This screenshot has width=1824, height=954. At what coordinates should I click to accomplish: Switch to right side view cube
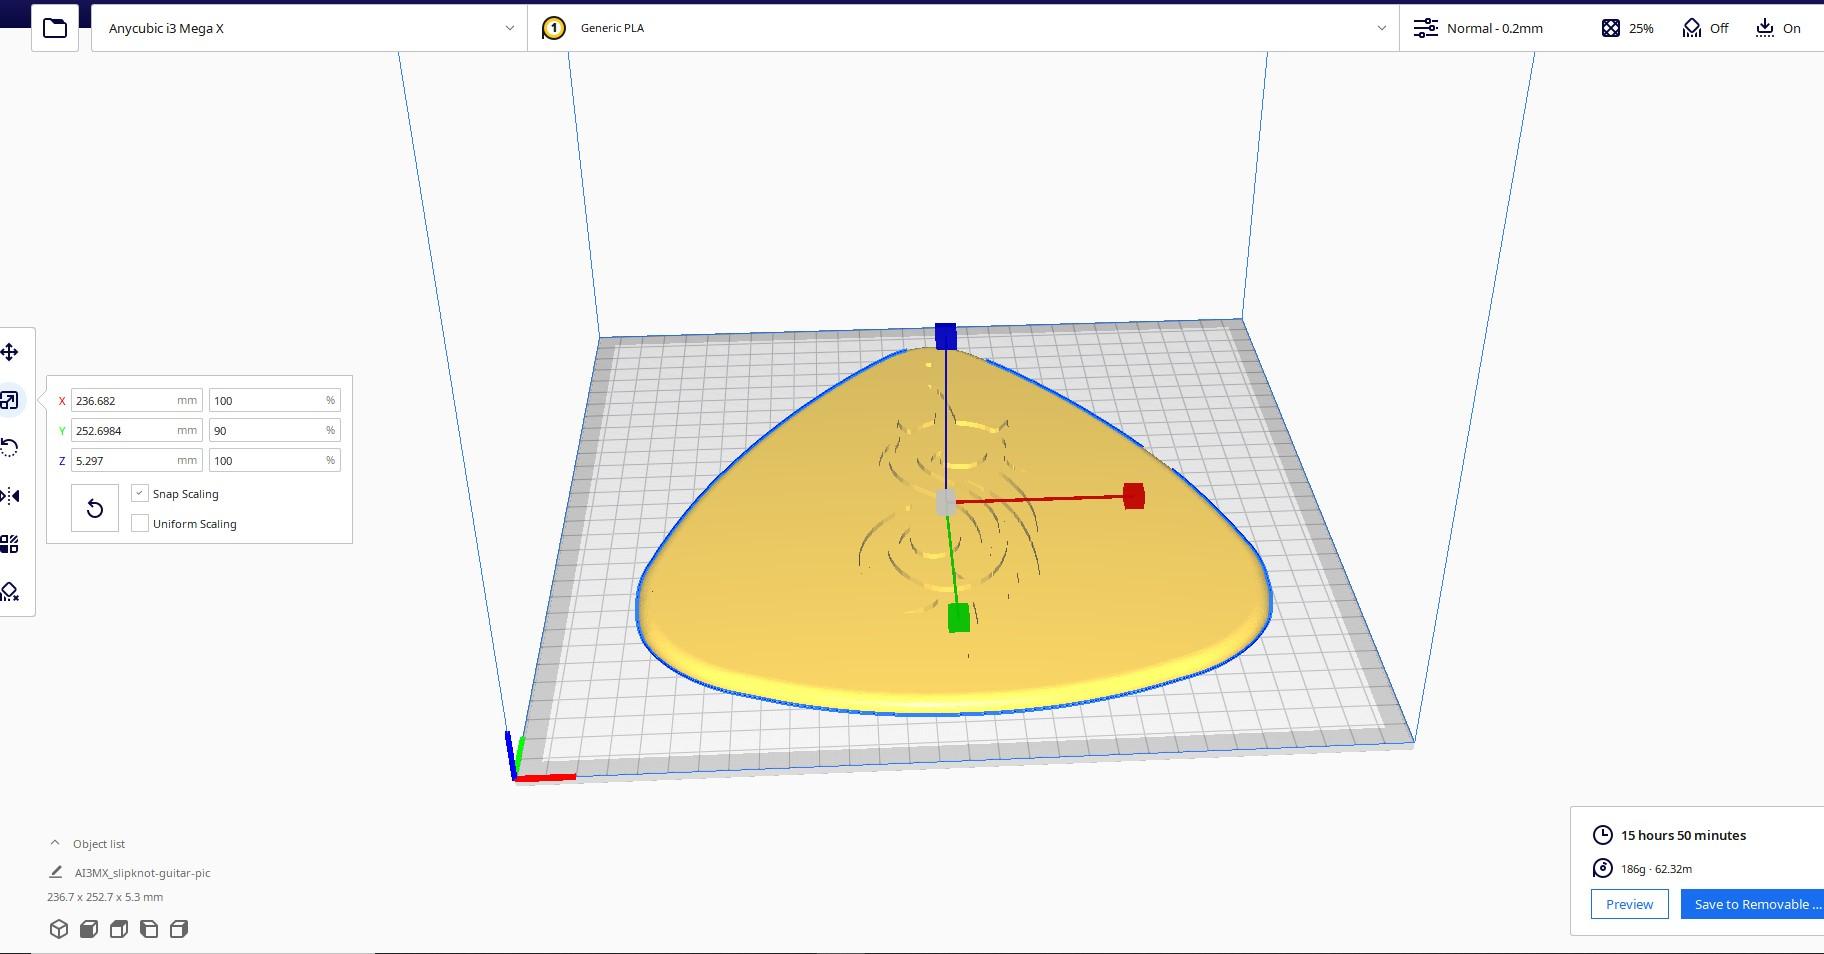[x=179, y=929]
